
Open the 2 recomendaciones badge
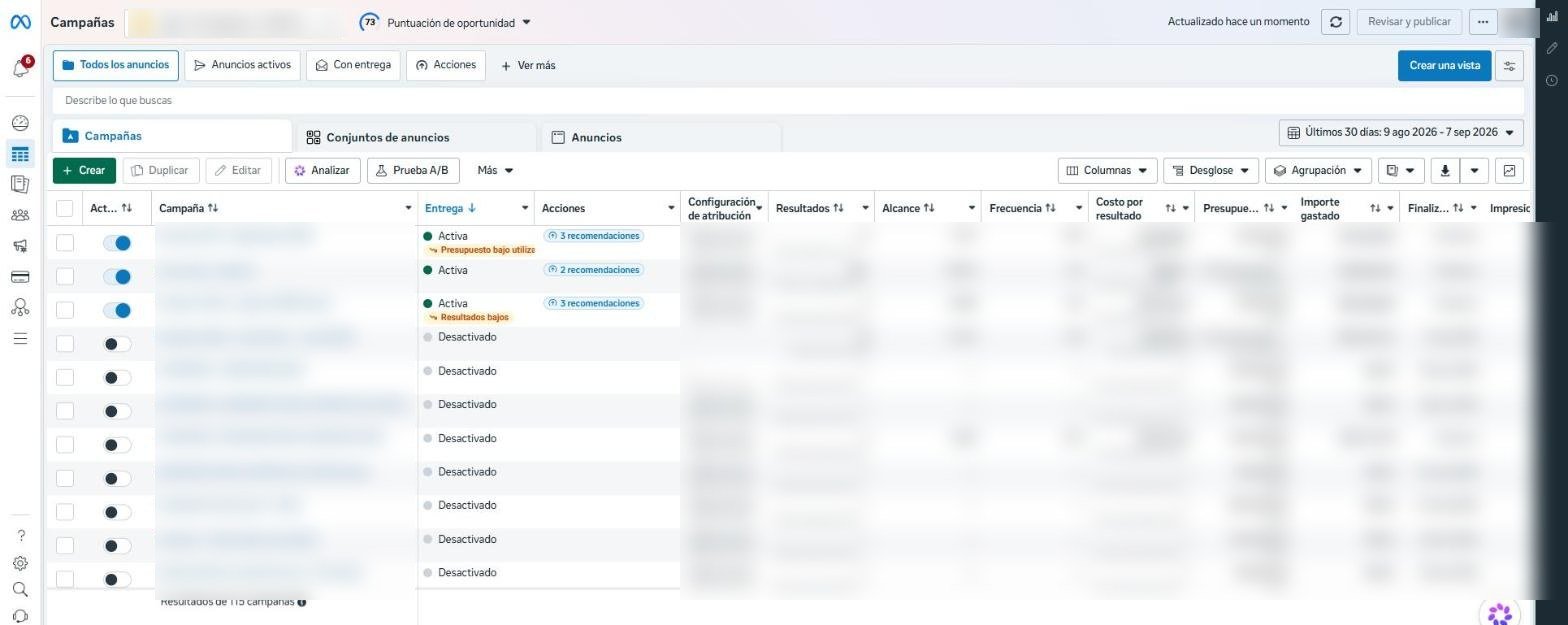pos(594,270)
